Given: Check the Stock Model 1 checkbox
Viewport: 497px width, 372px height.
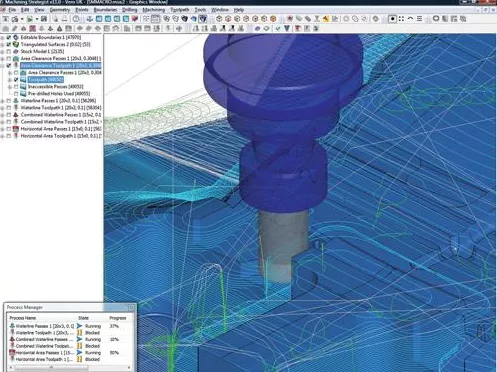Looking at the screenshot, I should click(x=9, y=51).
